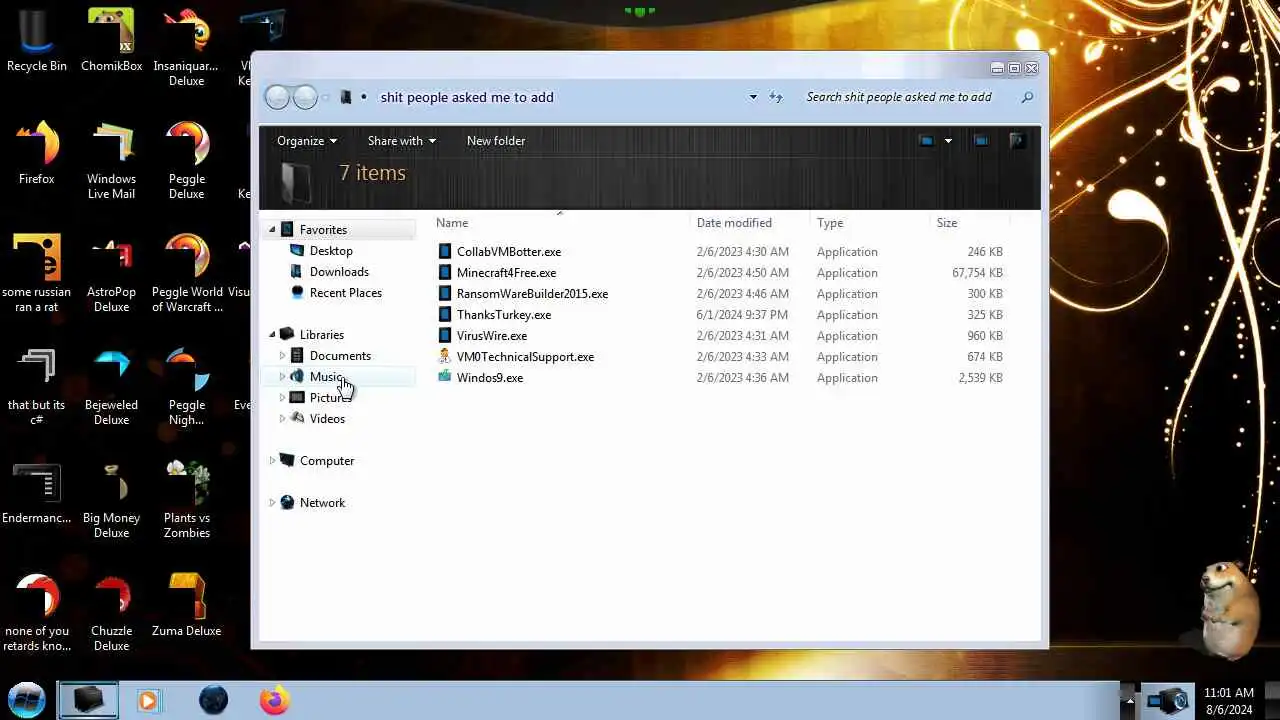The image size is (1280, 720).
Task: Click the New folder button
Action: pyautogui.click(x=496, y=141)
